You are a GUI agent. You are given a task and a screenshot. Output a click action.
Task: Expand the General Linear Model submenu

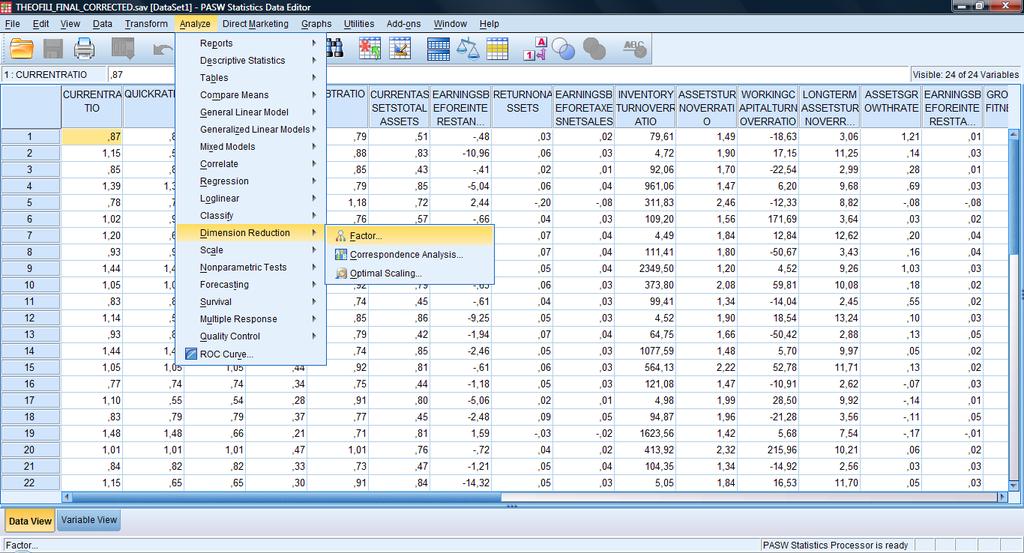point(251,112)
